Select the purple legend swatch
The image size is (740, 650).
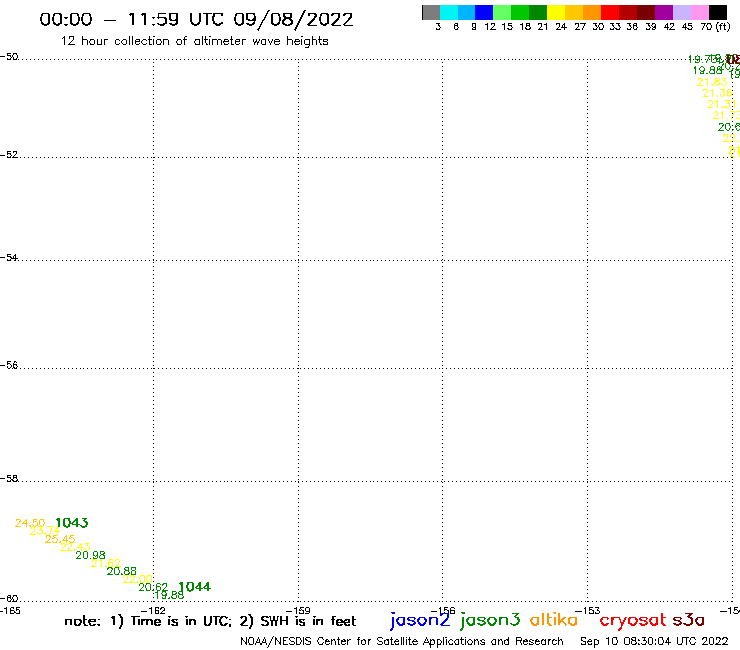[664, 13]
